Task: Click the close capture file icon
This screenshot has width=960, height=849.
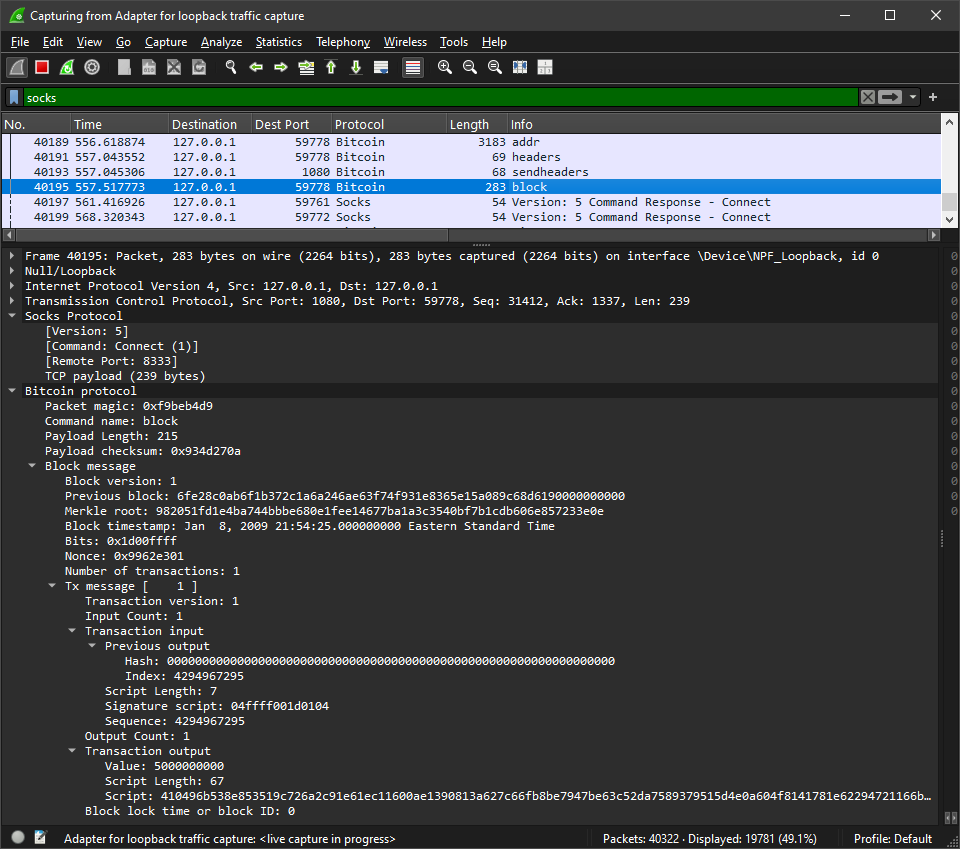Action: [174, 67]
